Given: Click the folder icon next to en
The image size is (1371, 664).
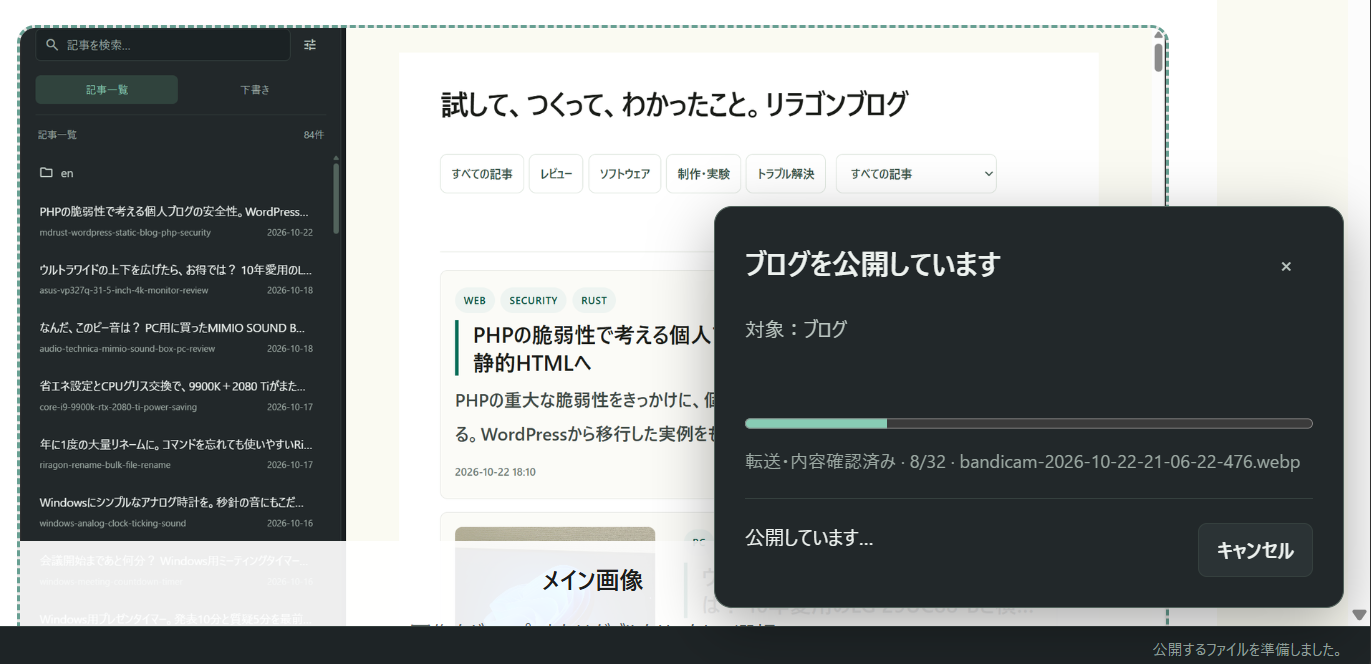Looking at the screenshot, I should [x=46, y=173].
